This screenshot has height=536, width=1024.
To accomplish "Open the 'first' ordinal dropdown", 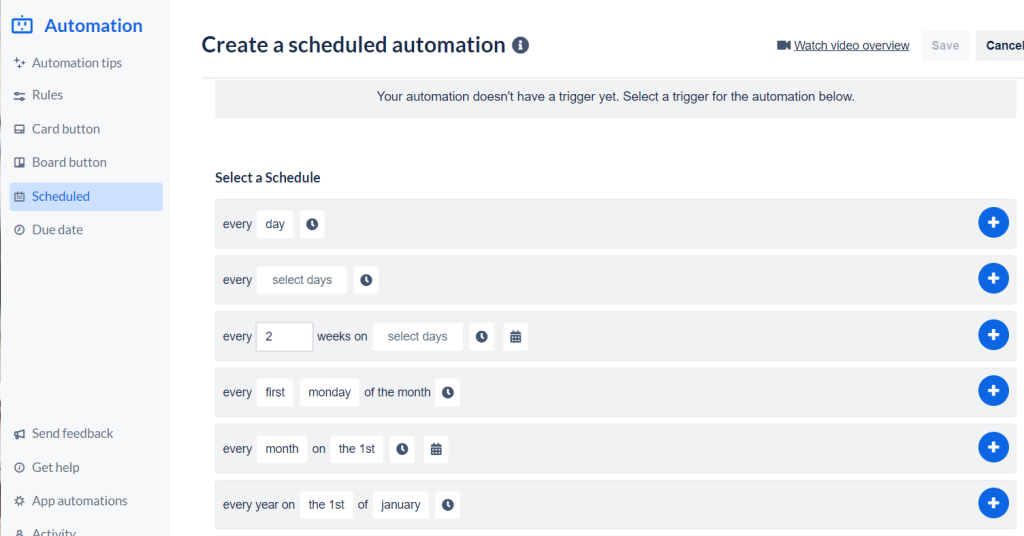I will pos(275,393).
